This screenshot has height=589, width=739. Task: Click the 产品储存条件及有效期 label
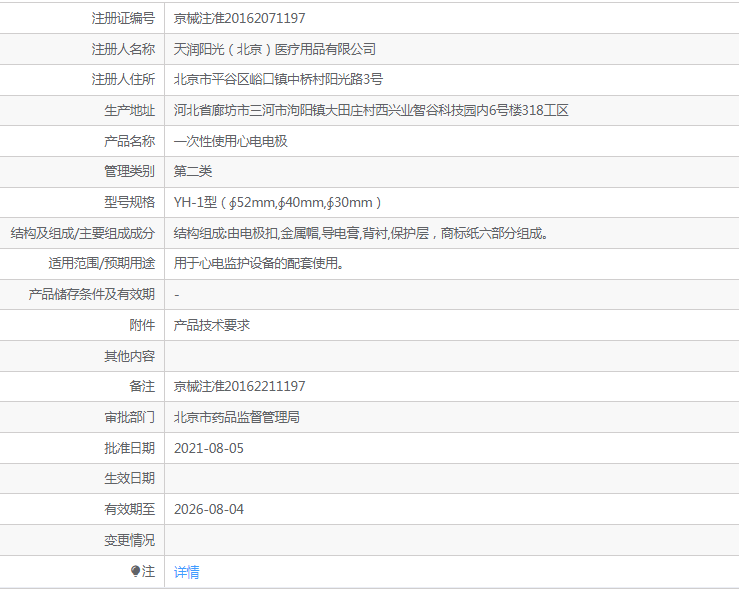(92, 294)
